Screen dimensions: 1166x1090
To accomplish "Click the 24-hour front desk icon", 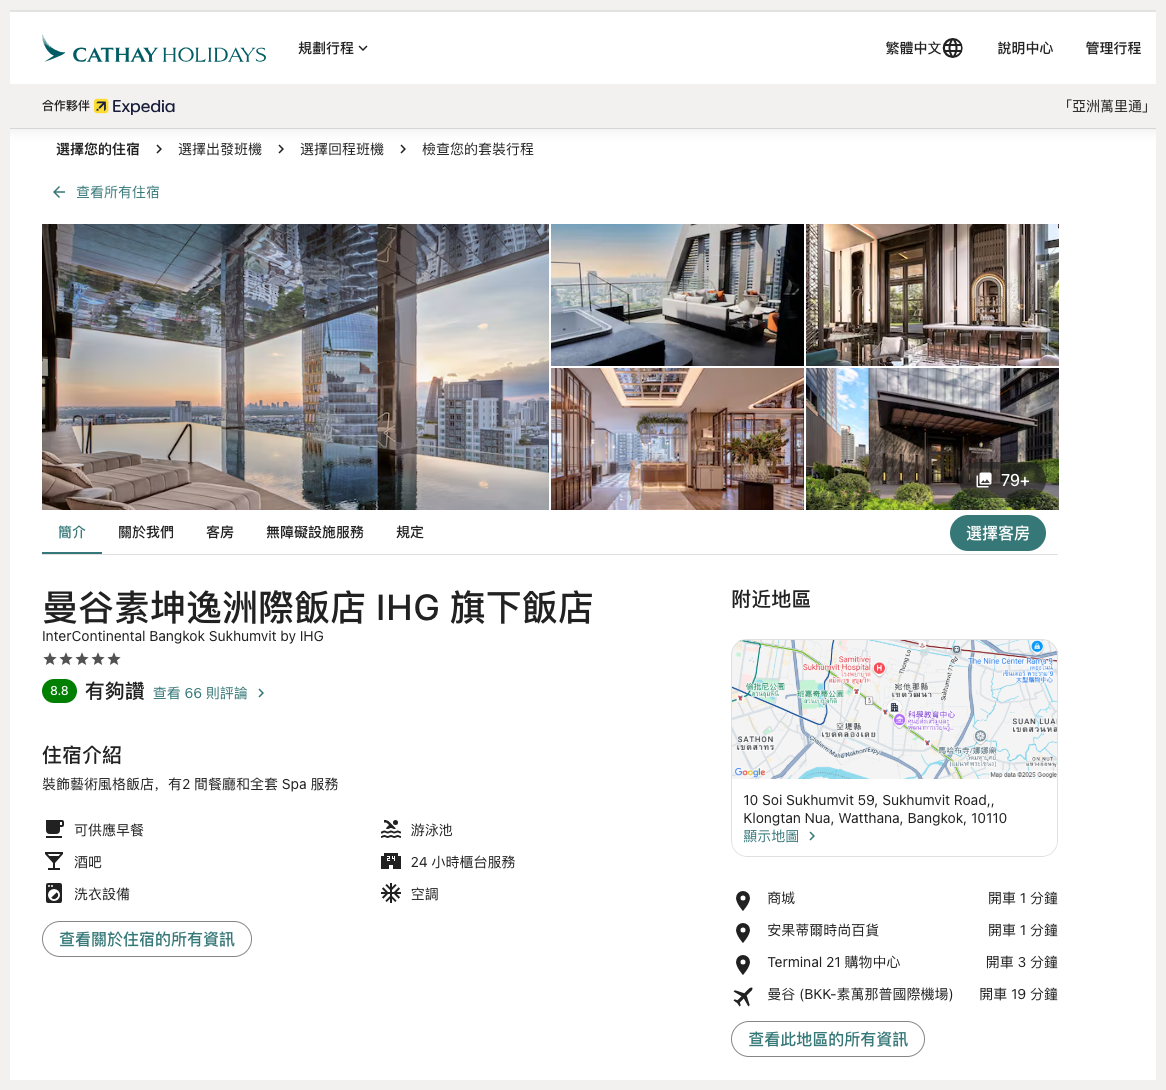I will pyautogui.click(x=391, y=861).
